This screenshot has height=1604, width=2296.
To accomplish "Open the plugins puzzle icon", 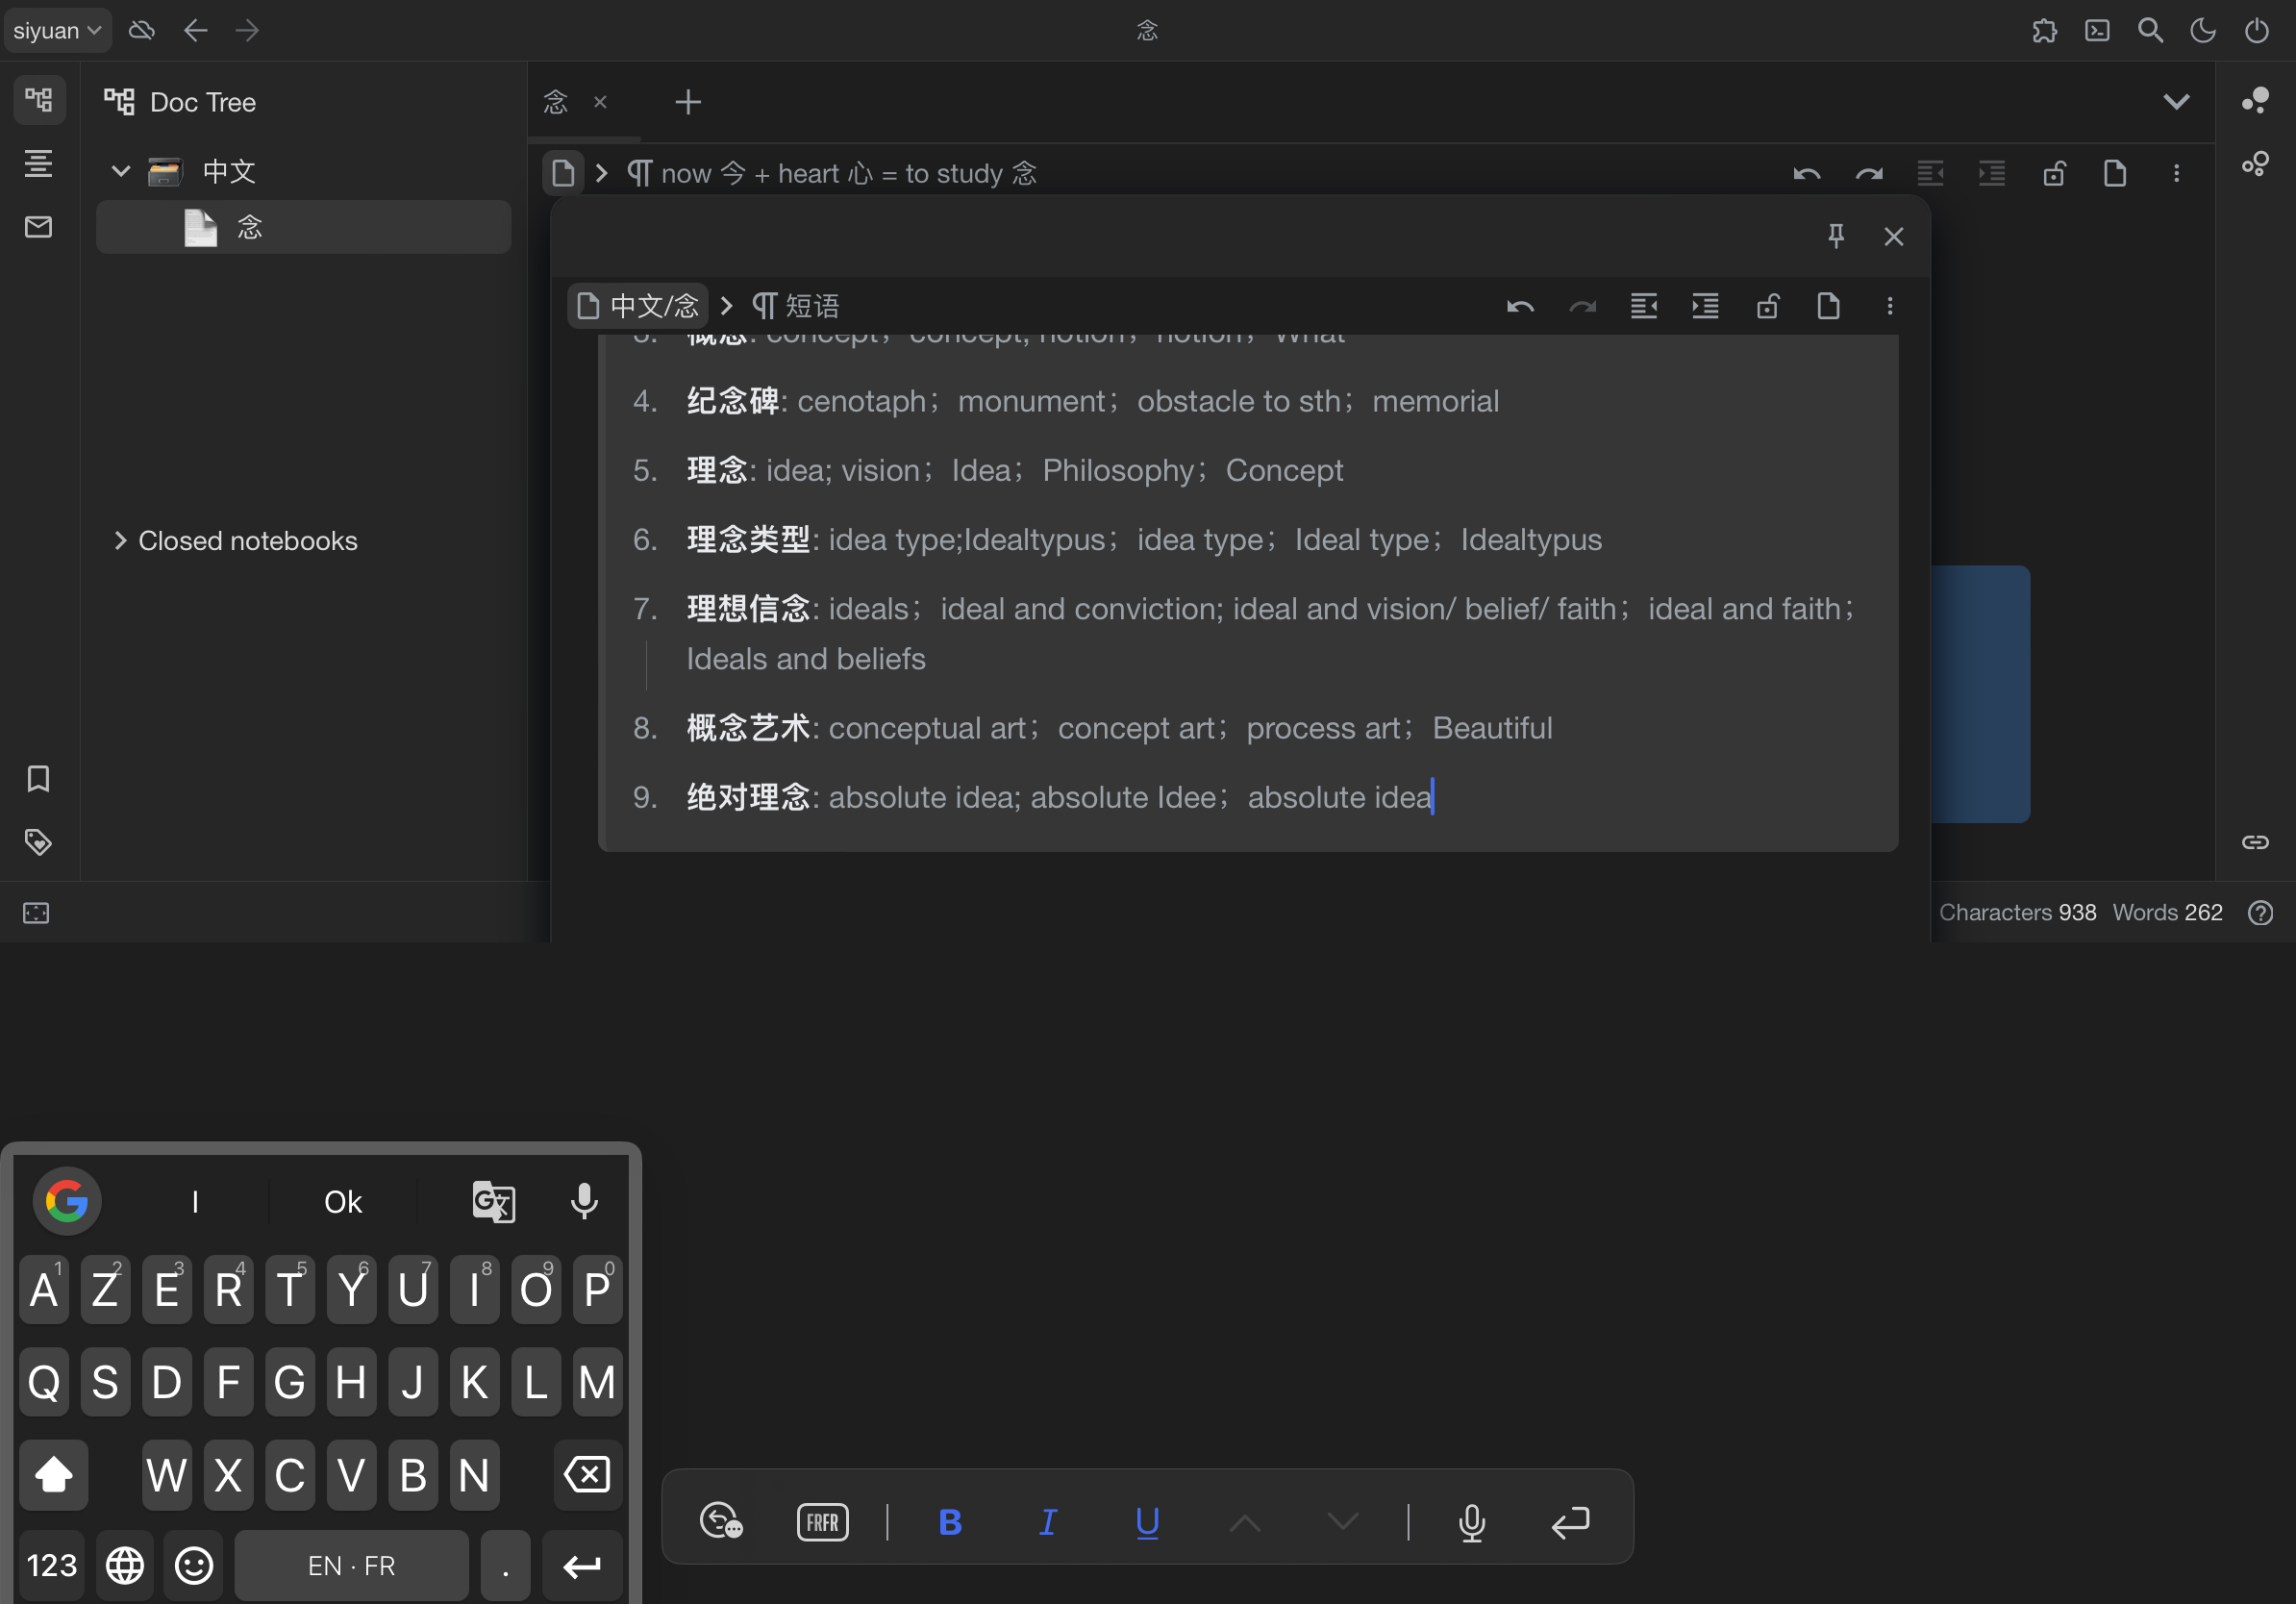I will click(x=2044, y=30).
